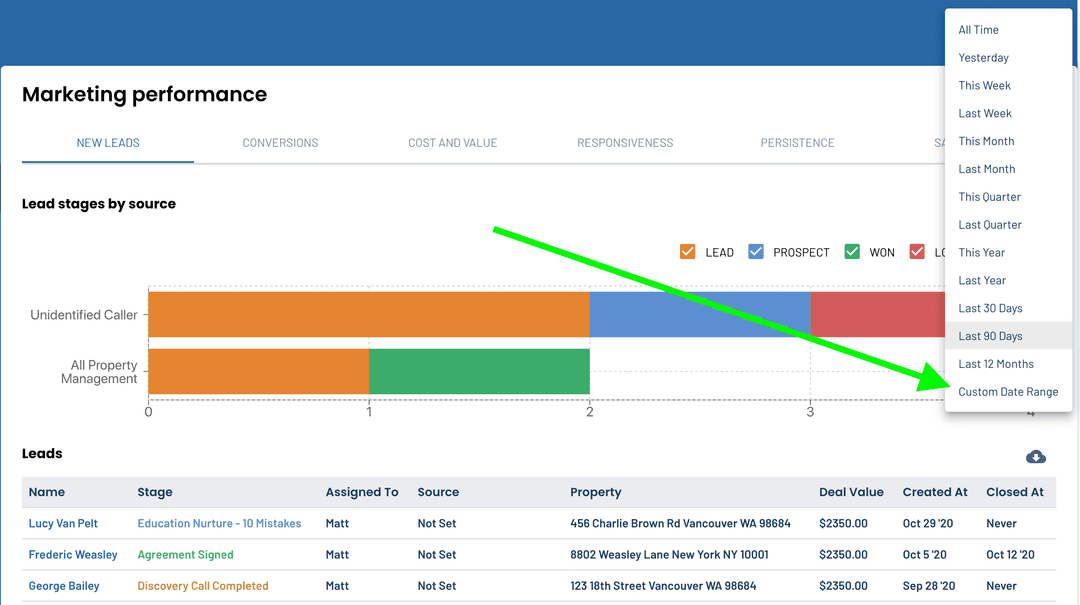Switch to the Conversions tab
1080x605 pixels.
[x=280, y=143]
